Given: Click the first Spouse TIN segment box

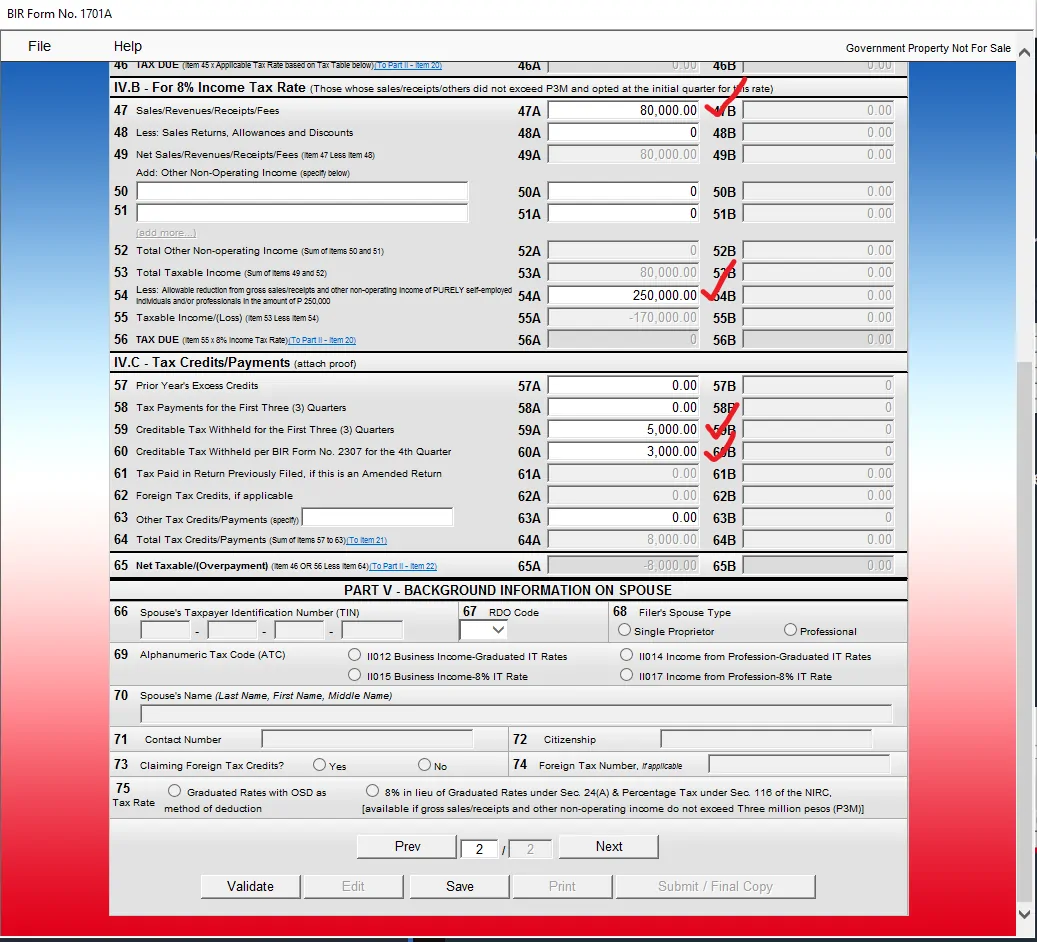Looking at the screenshot, I should click(x=165, y=630).
